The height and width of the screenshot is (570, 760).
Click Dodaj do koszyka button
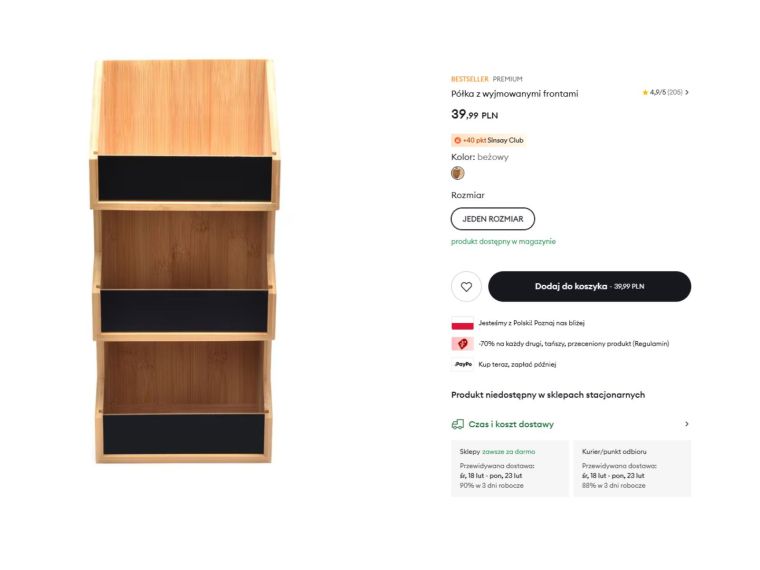click(x=589, y=287)
